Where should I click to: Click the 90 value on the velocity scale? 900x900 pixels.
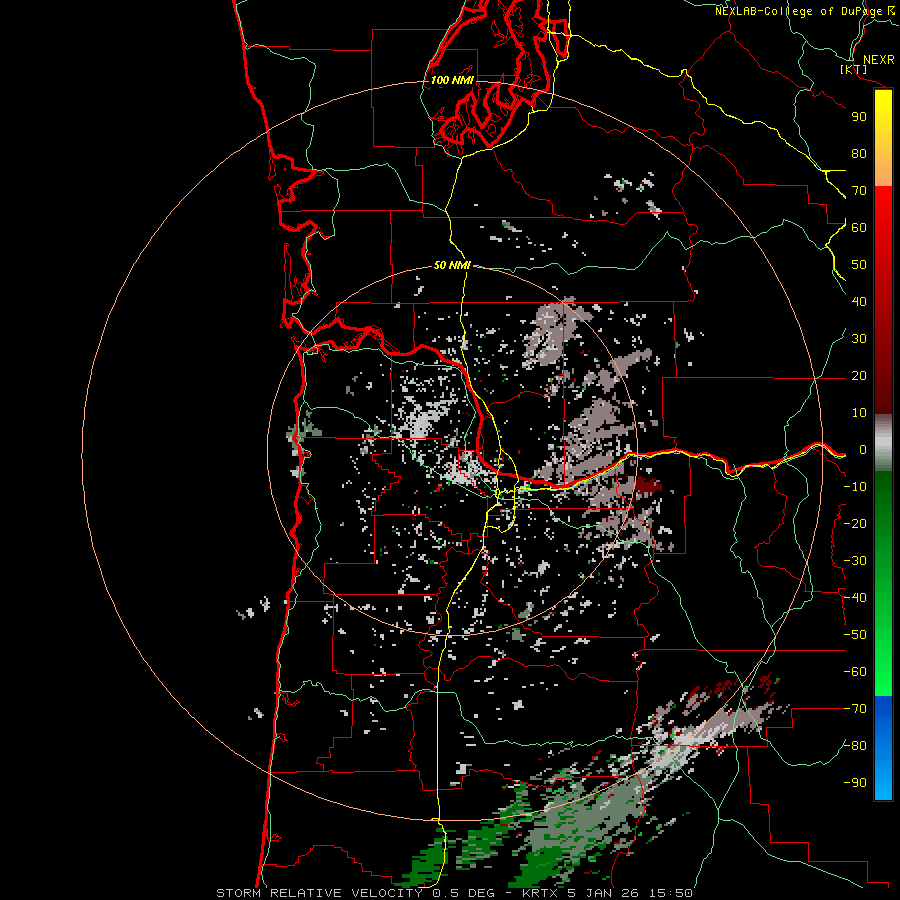(x=859, y=117)
